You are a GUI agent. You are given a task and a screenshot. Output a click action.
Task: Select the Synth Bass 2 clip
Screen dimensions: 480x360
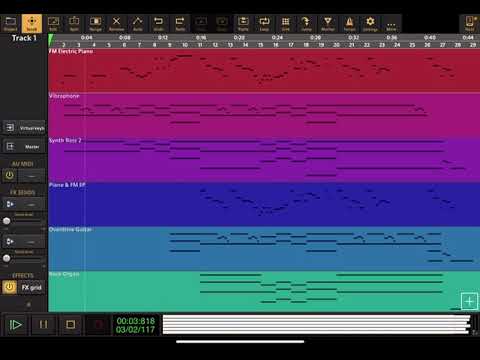[x=264, y=159]
